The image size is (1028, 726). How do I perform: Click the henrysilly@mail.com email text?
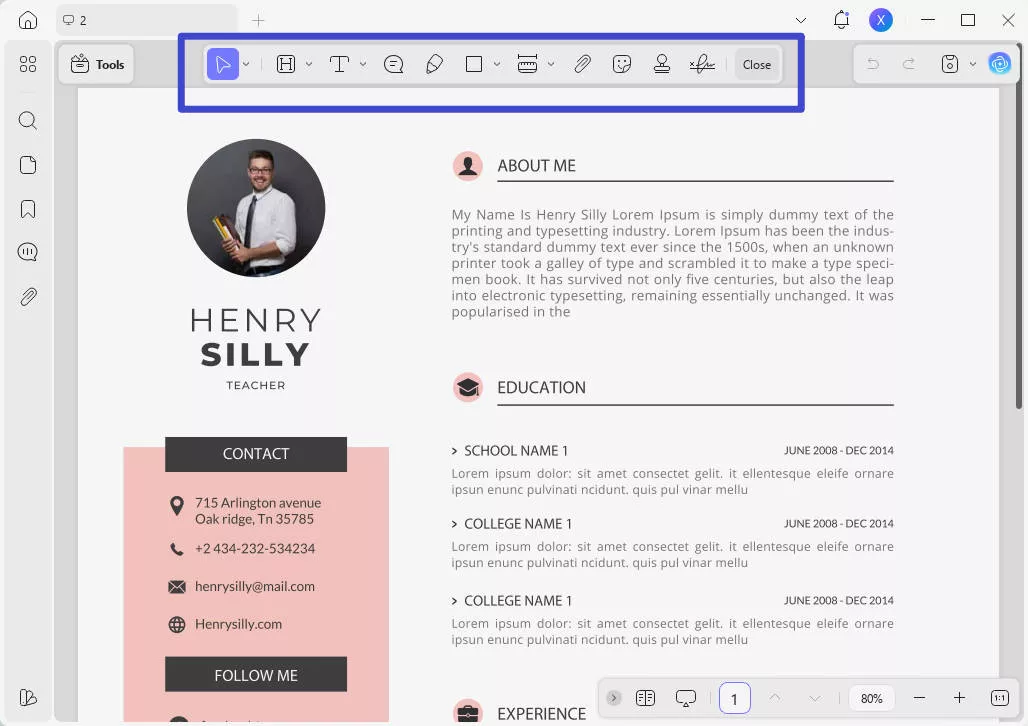click(254, 586)
